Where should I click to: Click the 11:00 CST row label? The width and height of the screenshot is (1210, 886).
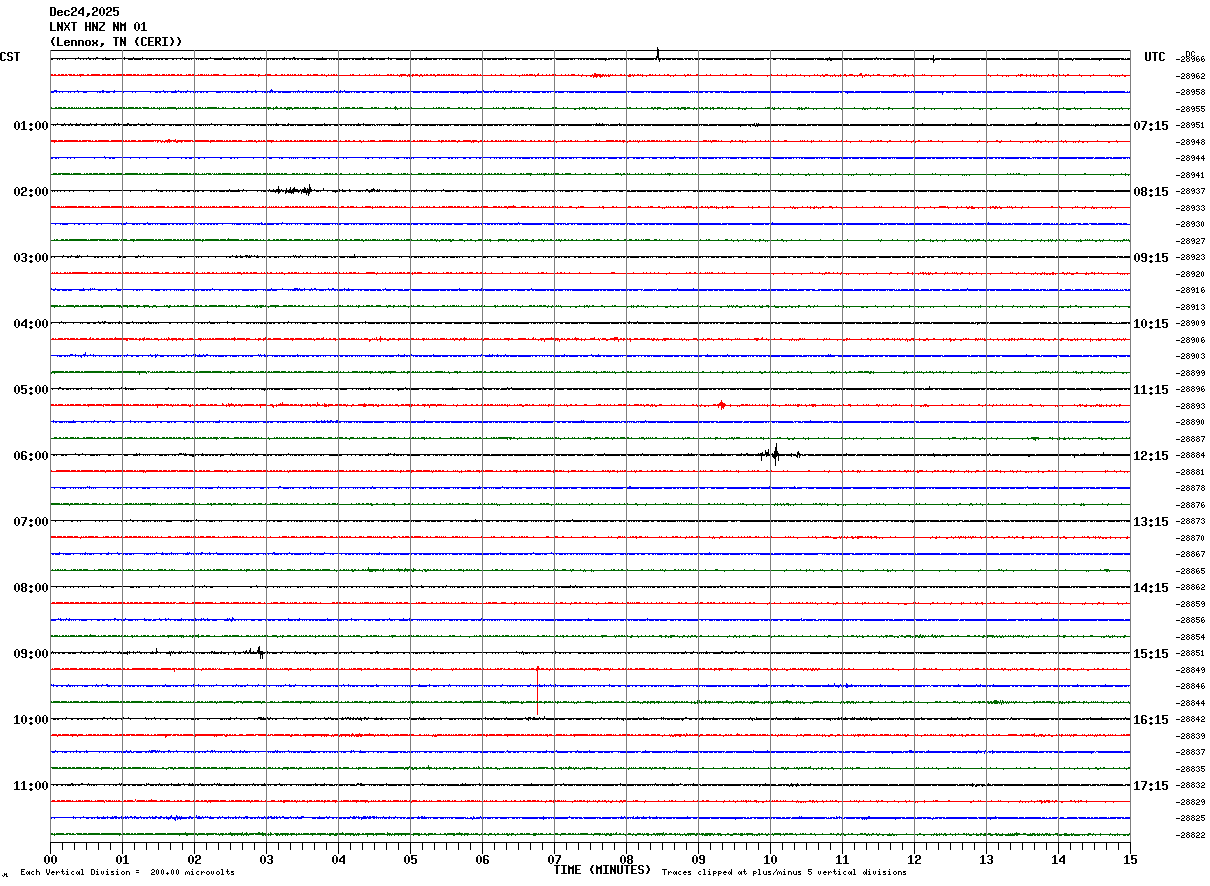(x=31, y=786)
